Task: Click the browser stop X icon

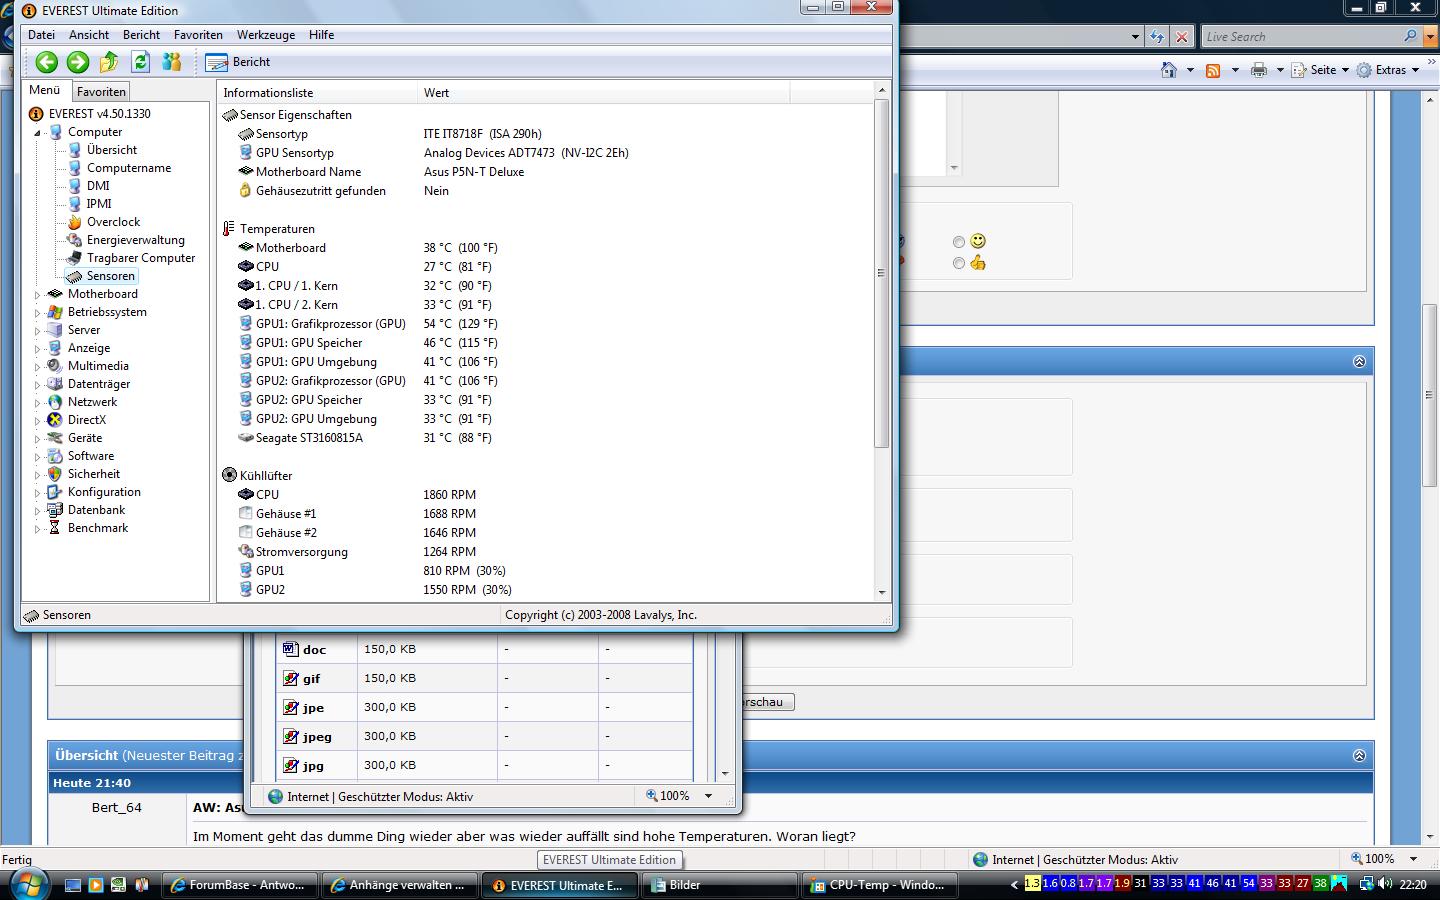Action: point(1182,37)
